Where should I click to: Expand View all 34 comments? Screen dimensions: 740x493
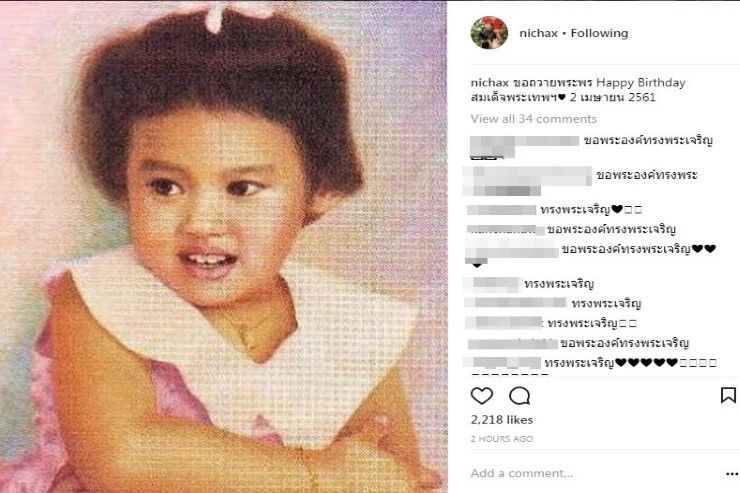tap(534, 119)
